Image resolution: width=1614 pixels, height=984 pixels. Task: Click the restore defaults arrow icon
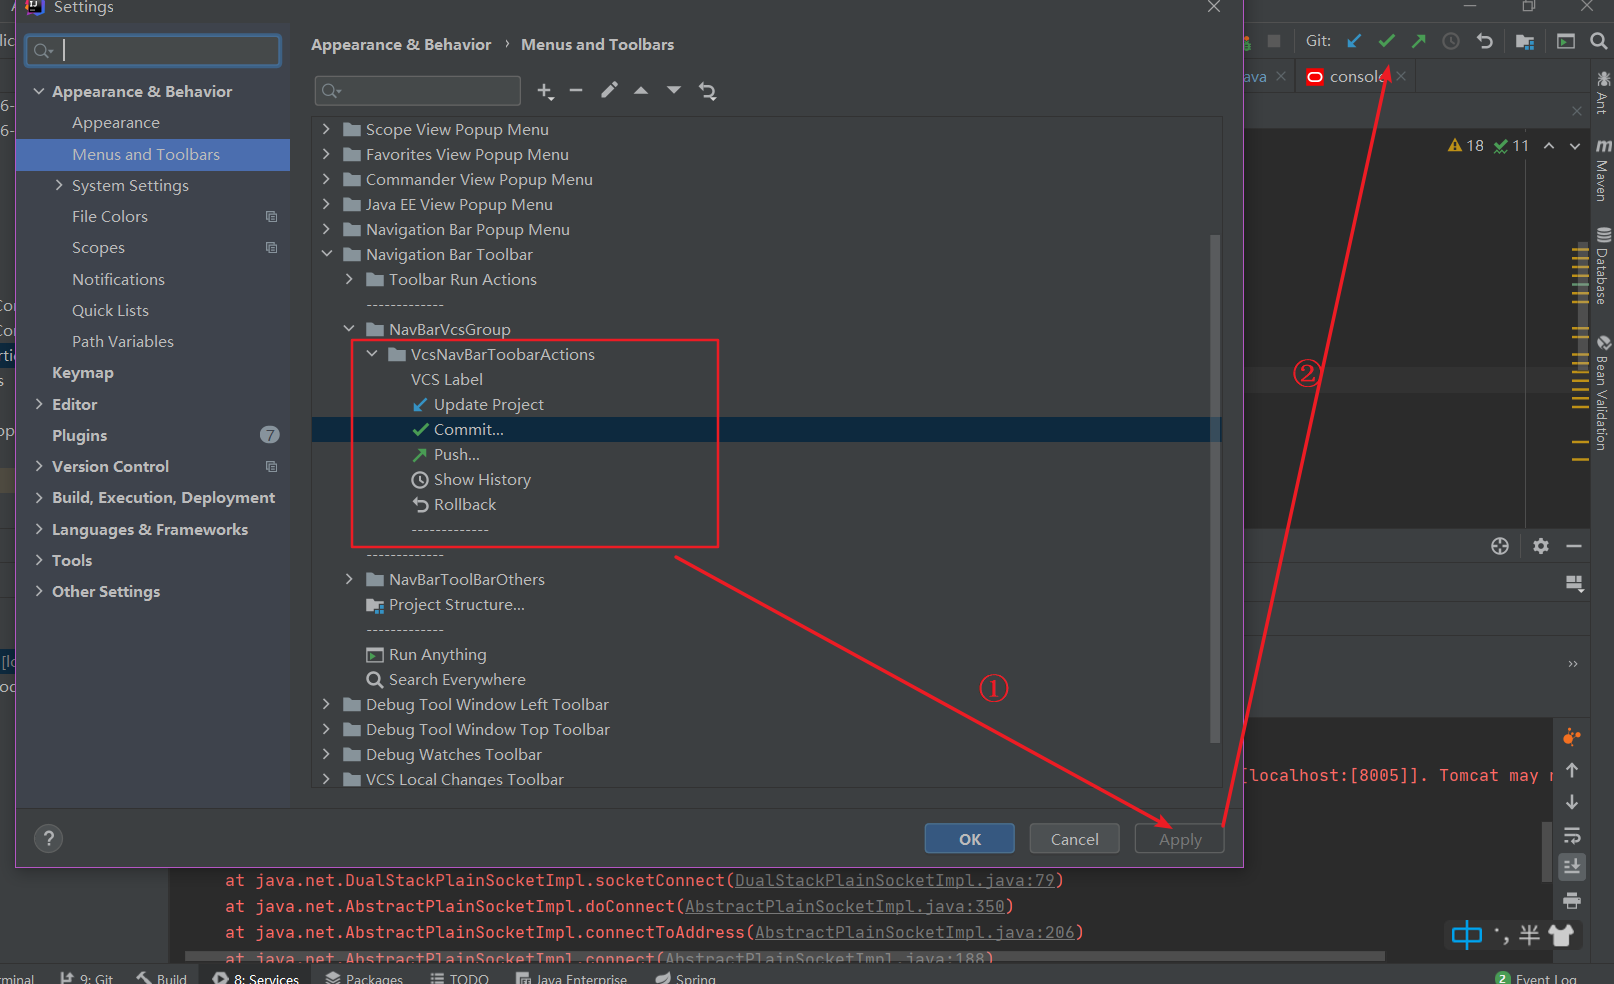(707, 91)
